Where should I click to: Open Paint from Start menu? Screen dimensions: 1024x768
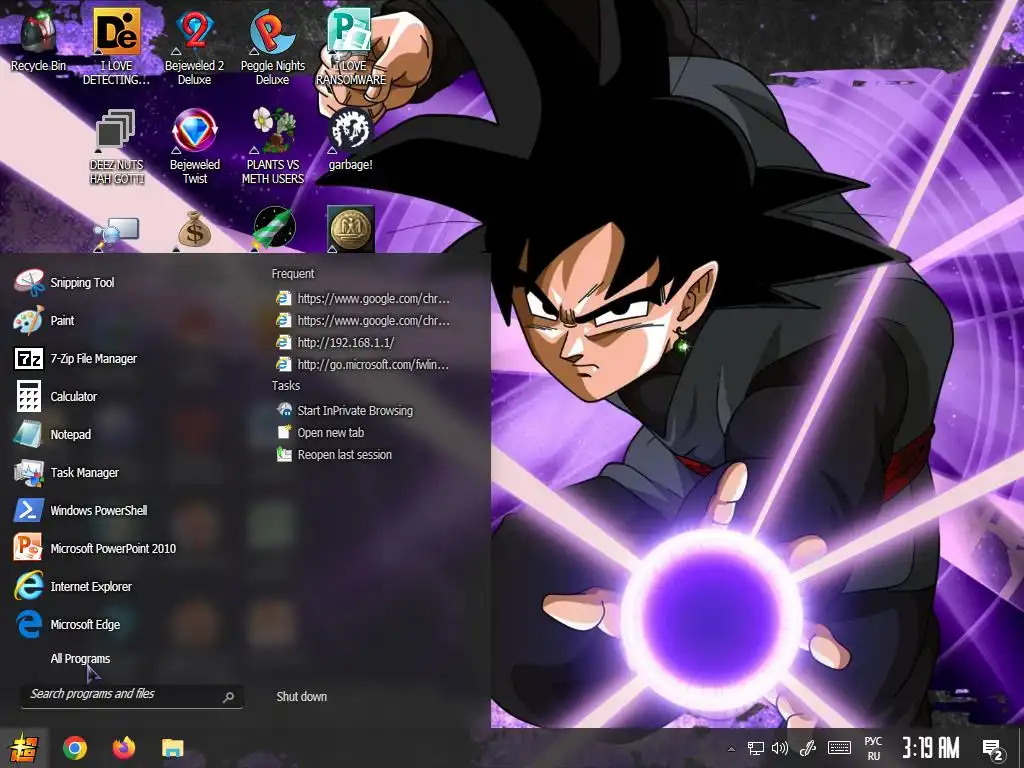44,321
